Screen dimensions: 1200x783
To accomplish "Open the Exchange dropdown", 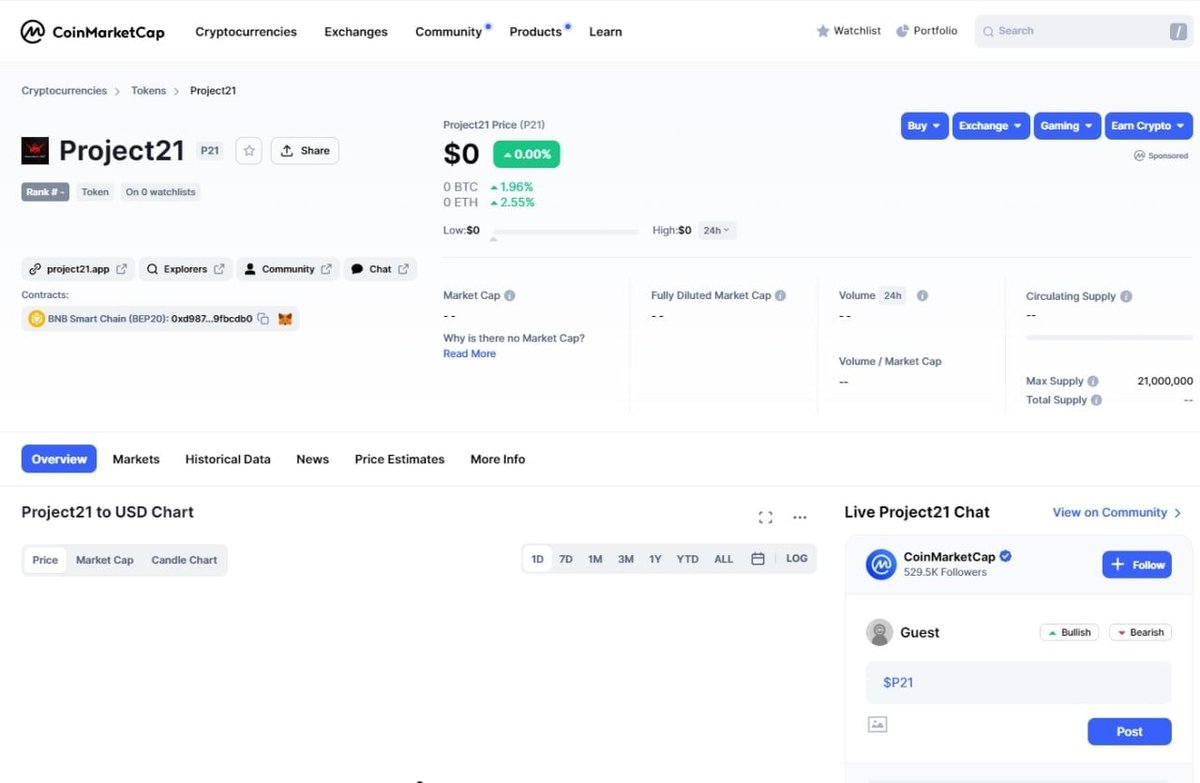I will pos(991,126).
